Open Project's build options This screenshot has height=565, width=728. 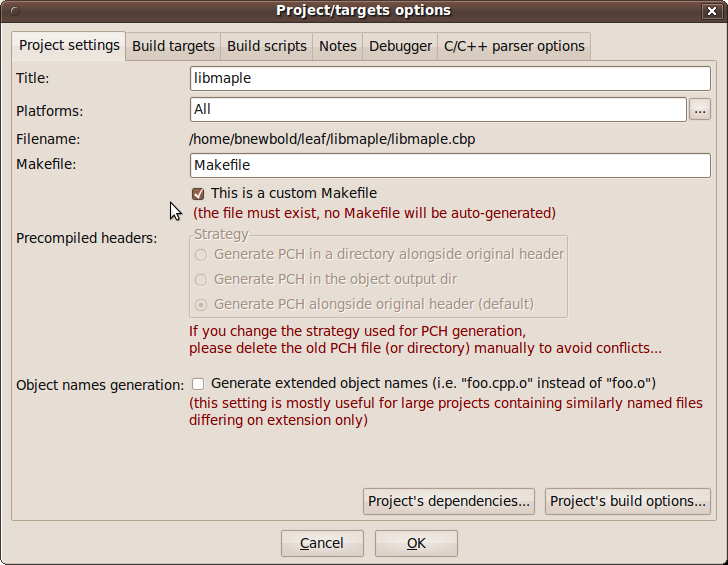628,501
